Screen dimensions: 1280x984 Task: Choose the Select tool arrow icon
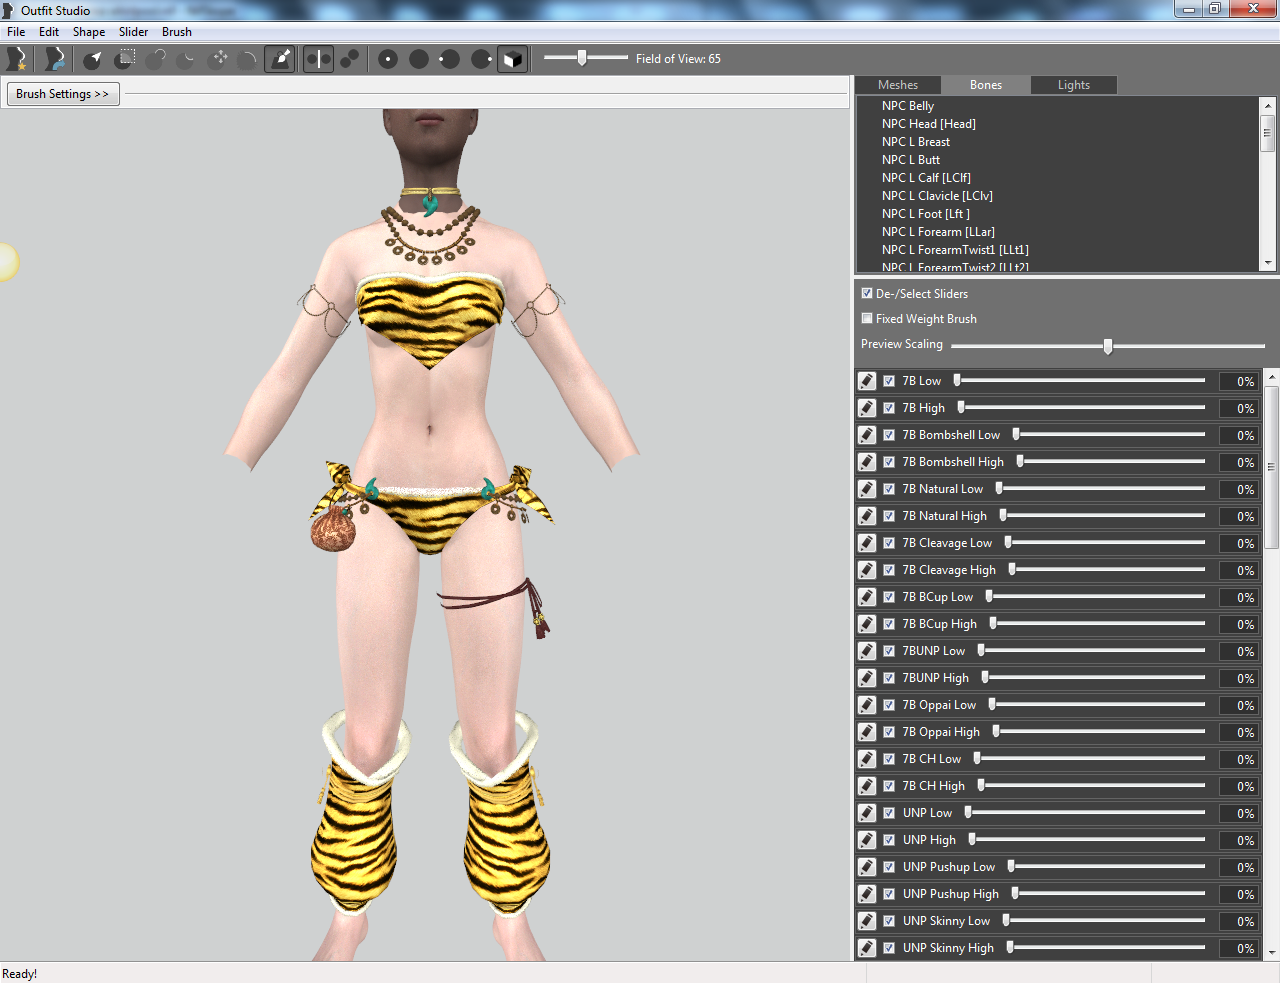92,59
